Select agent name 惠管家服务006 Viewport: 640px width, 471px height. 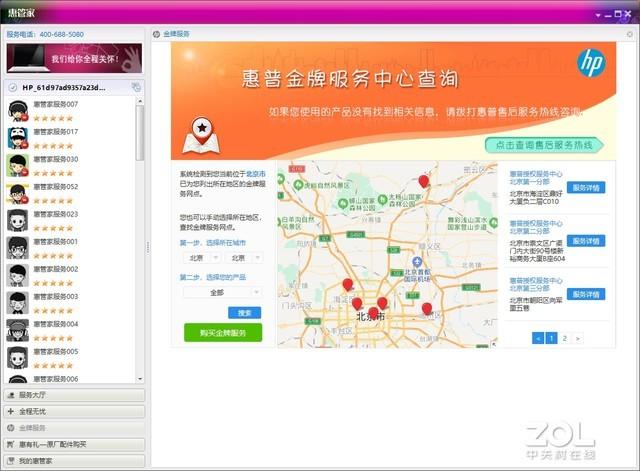[x=56, y=379]
